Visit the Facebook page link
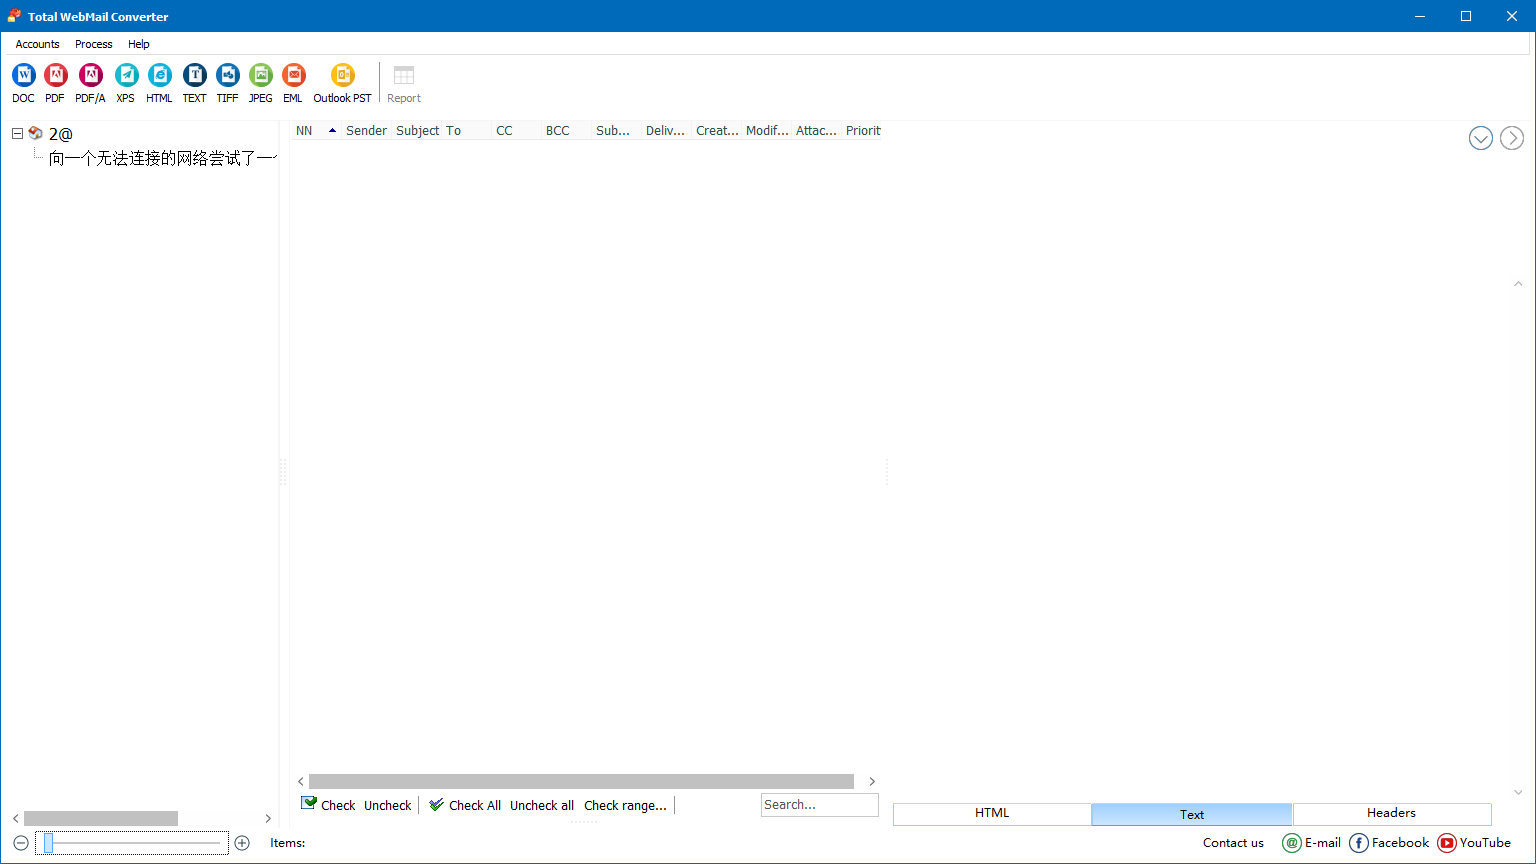 point(1389,843)
